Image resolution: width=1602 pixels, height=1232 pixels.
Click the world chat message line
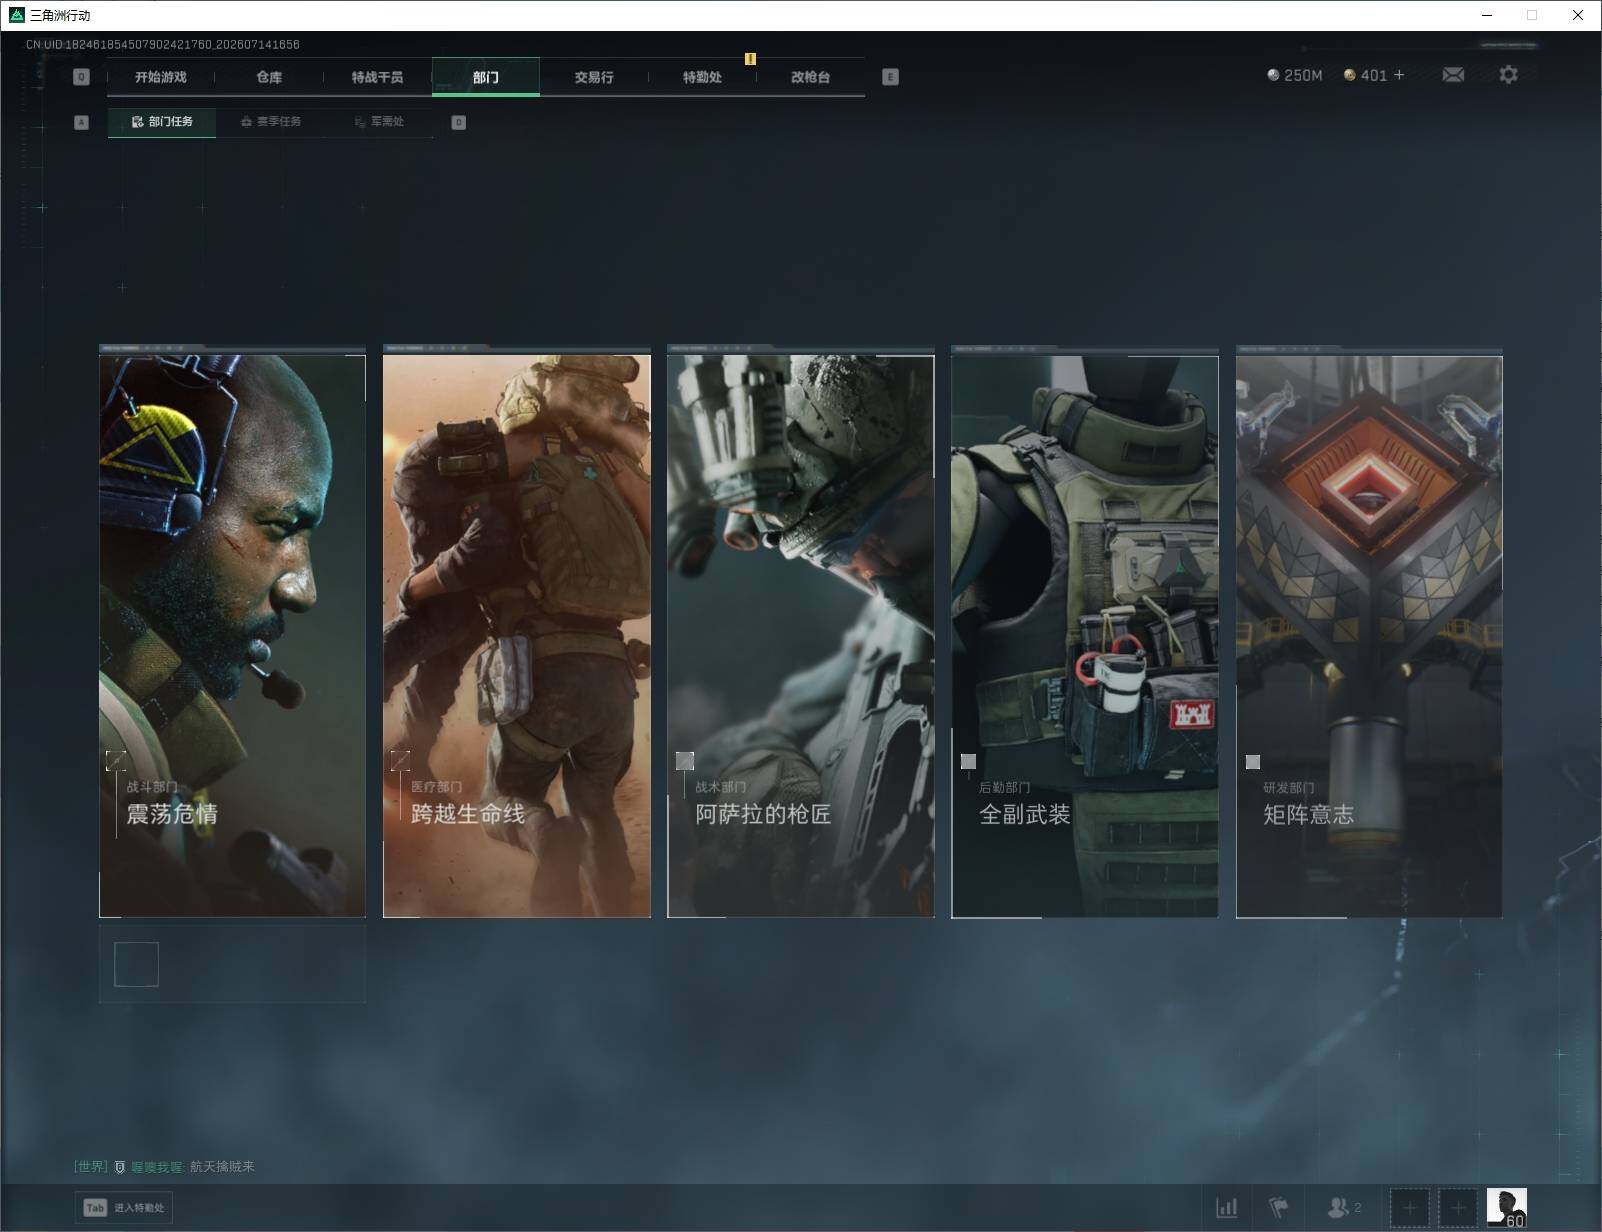coord(165,1167)
